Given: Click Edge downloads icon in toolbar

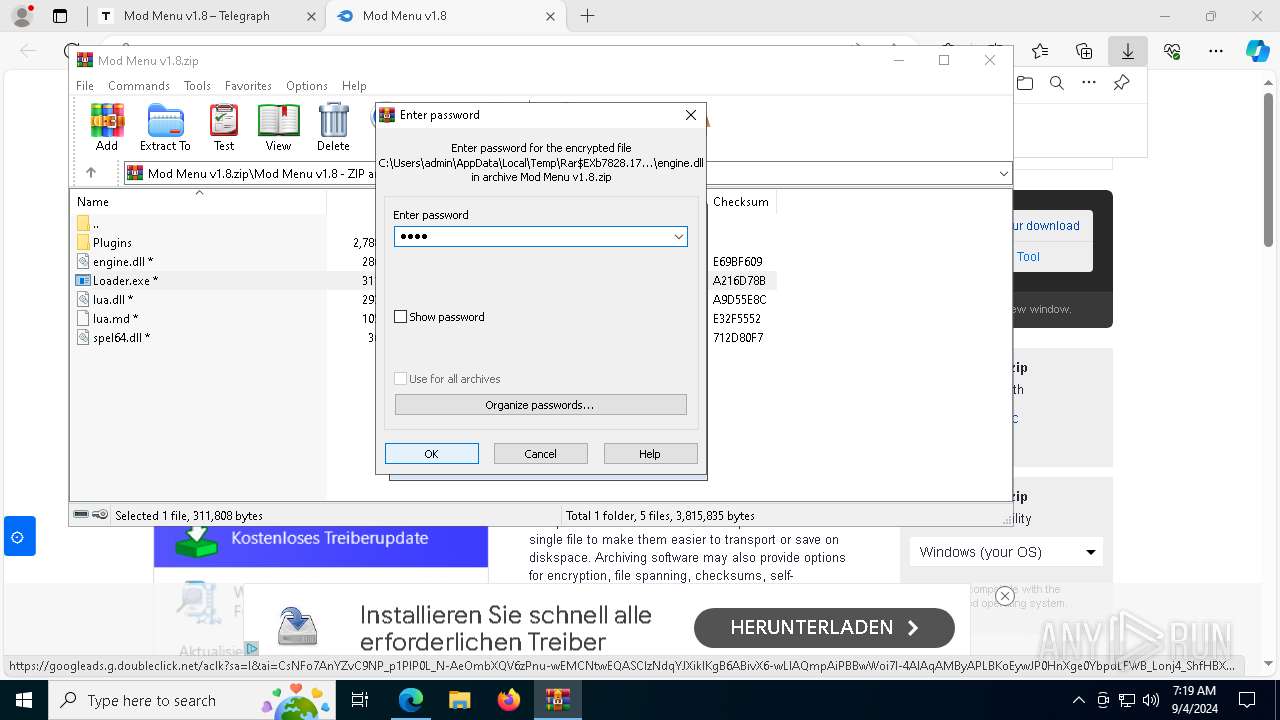Looking at the screenshot, I should point(1127,50).
